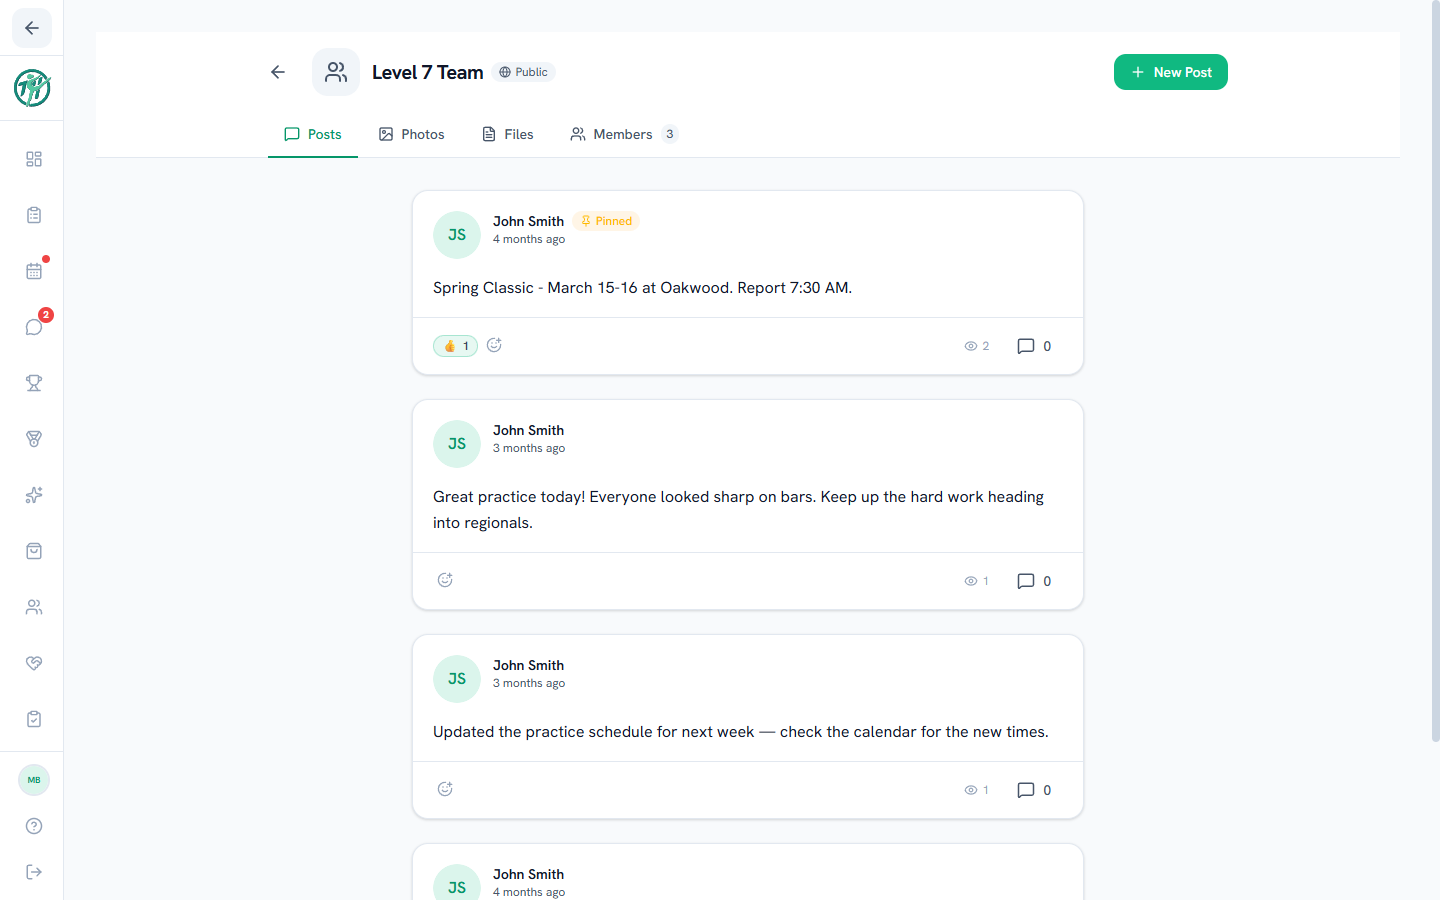Add reaction to Great practice post
The image size is (1440, 900).
click(445, 580)
